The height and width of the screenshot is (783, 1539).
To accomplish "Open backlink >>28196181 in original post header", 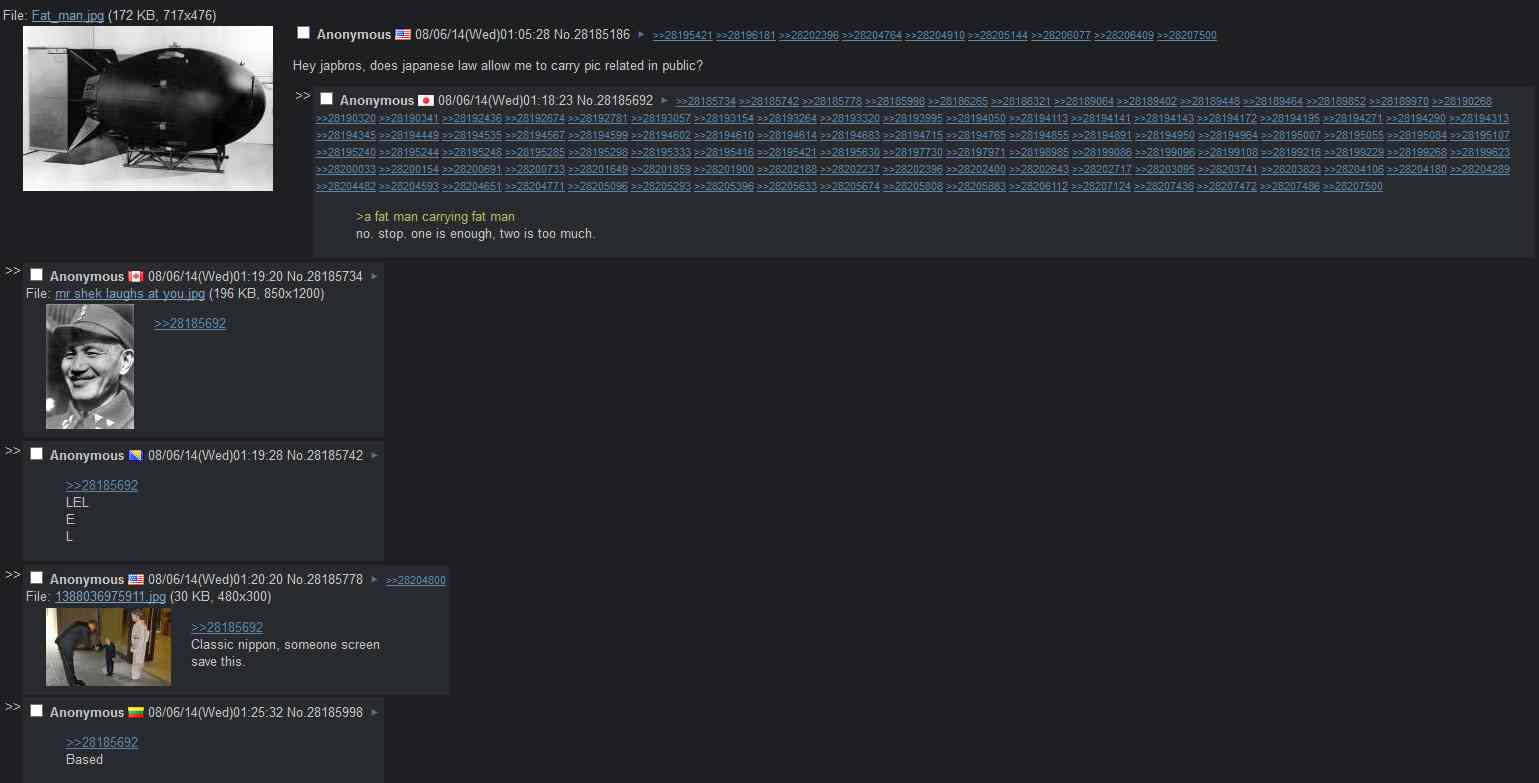I will pyautogui.click(x=746, y=36).
